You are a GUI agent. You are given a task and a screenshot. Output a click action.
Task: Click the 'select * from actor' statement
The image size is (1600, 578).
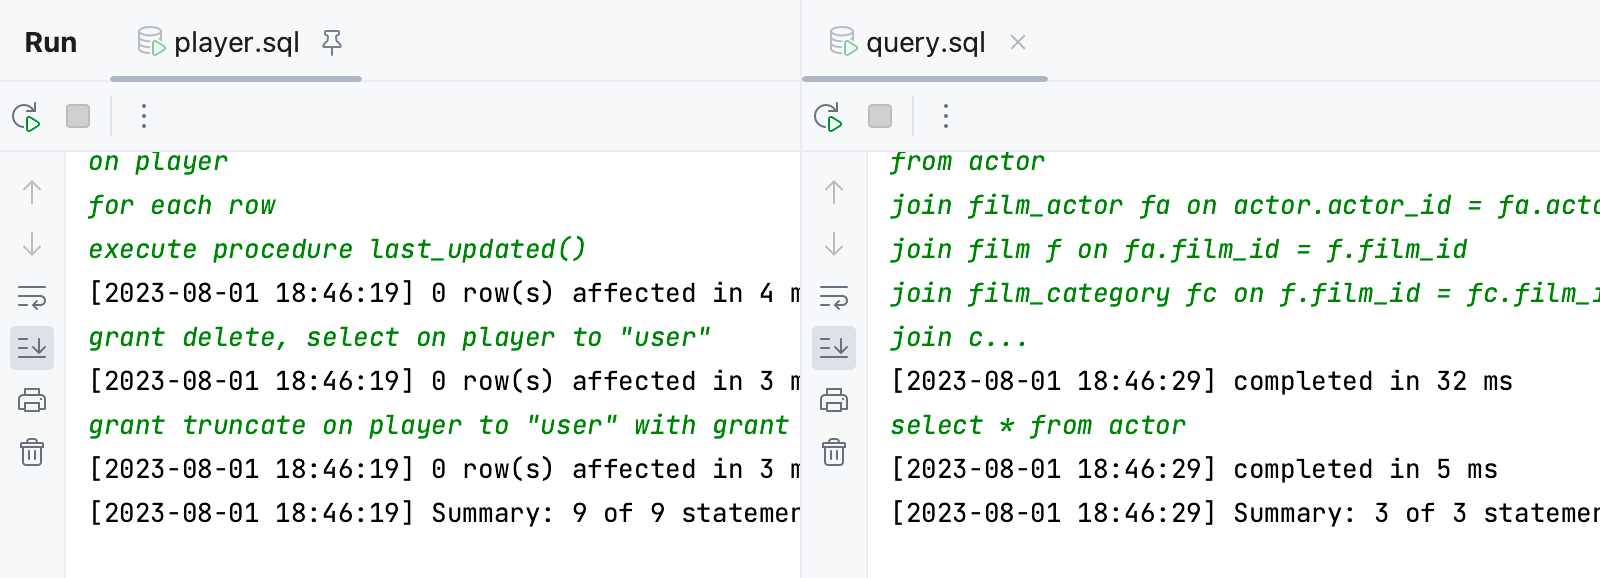1037,425
